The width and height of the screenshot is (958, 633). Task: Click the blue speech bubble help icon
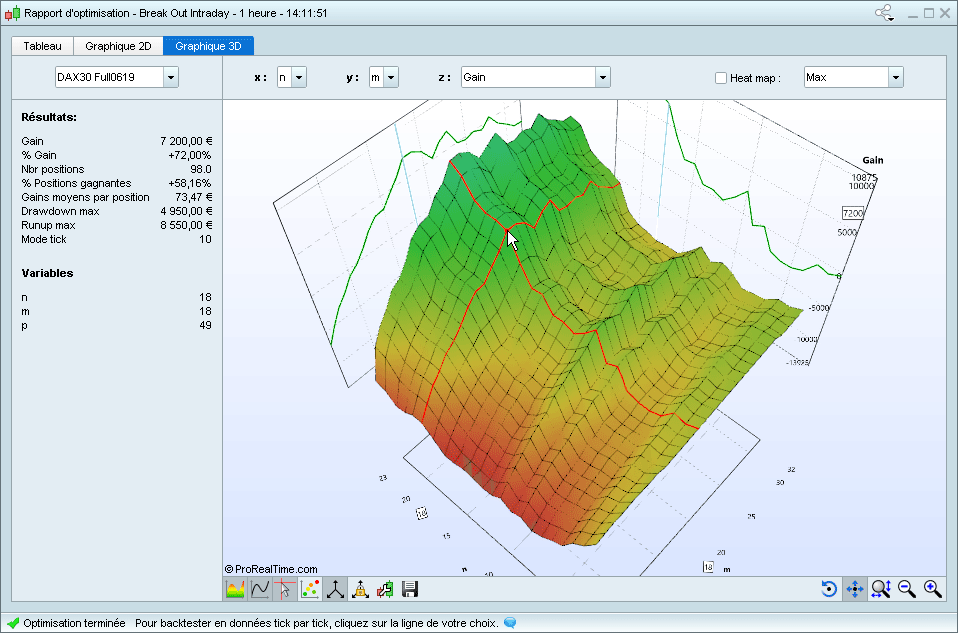510,622
